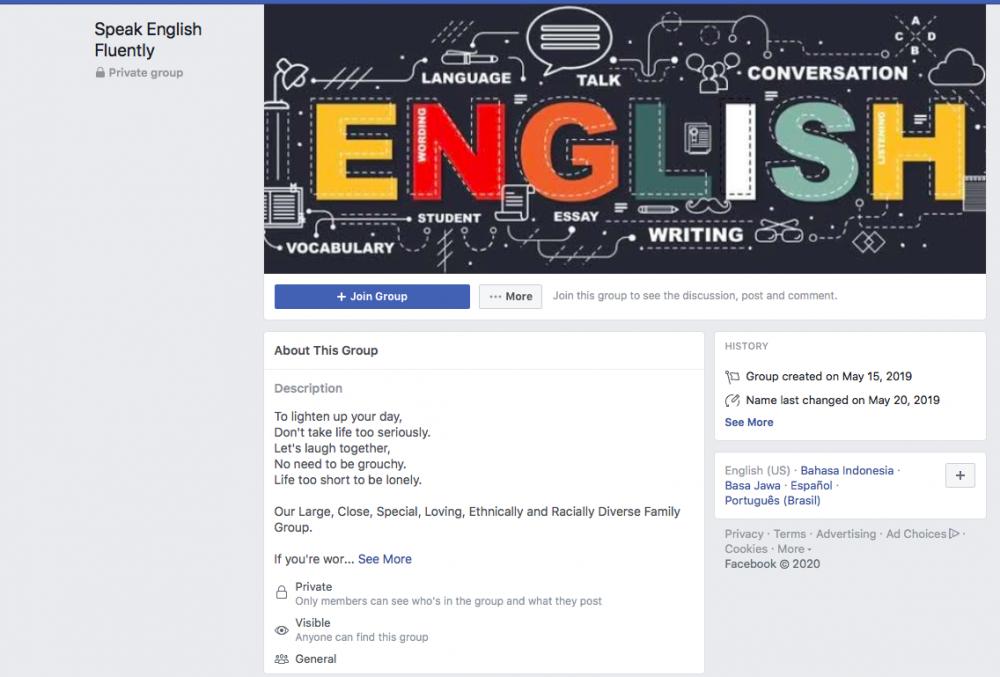The height and width of the screenshot is (677, 1000).
Task: Open the Terms footer link
Action: click(790, 534)
